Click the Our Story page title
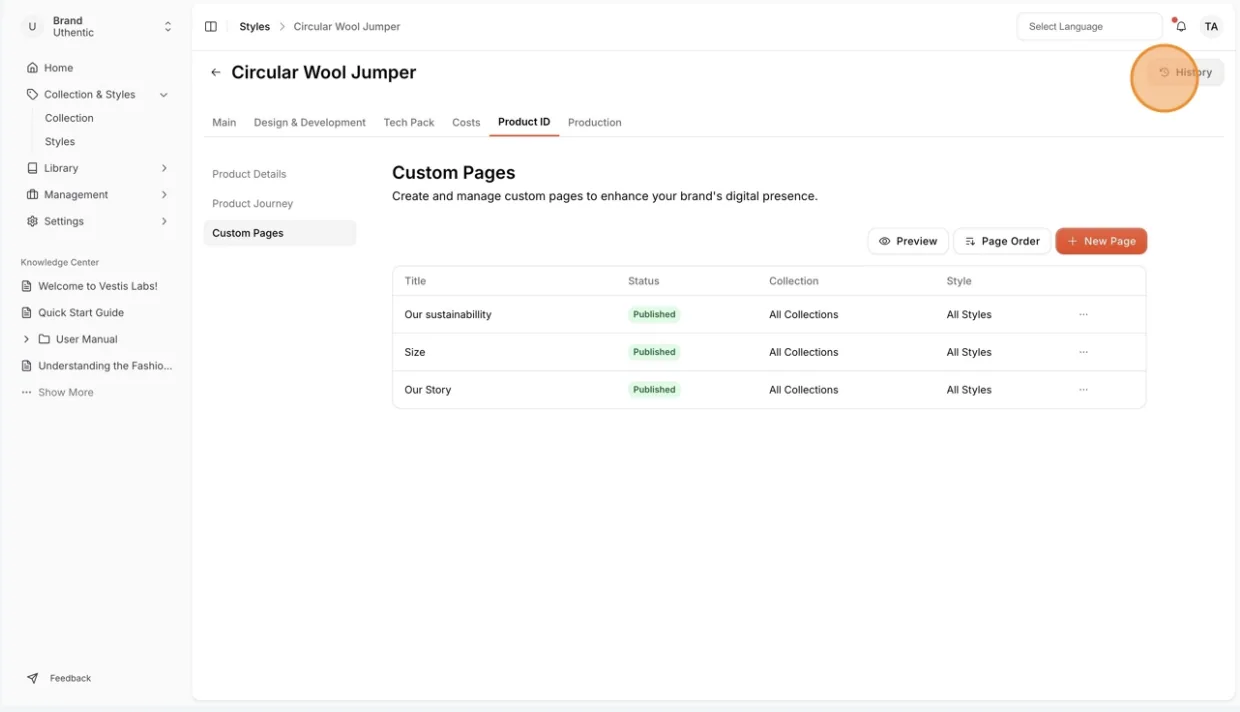This screenshot has height=712, width=1240. click(x=428, y=390)
